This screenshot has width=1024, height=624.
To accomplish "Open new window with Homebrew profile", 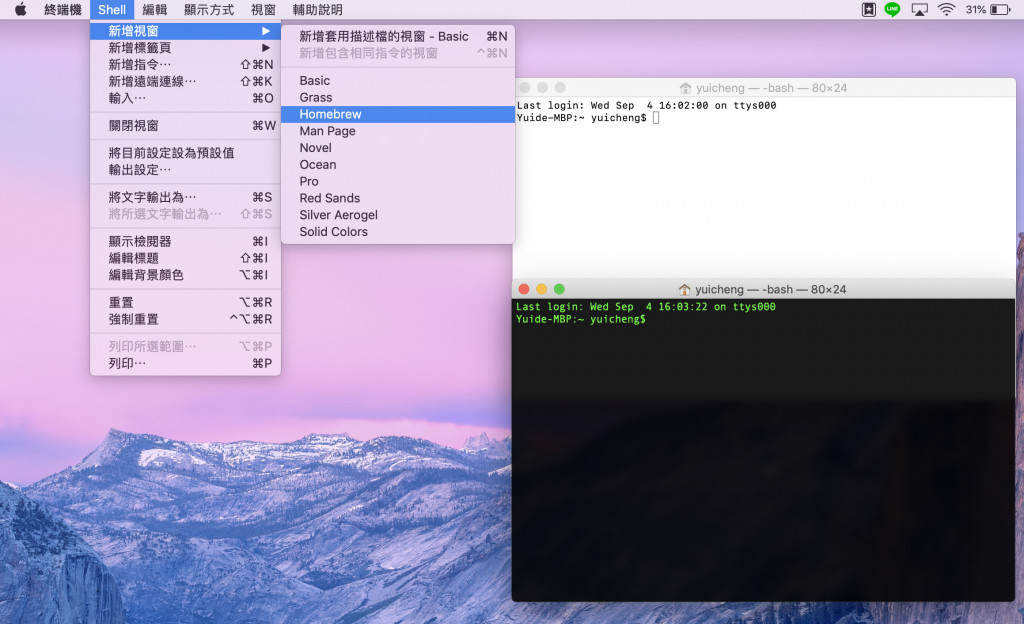I will coord(398,114).
